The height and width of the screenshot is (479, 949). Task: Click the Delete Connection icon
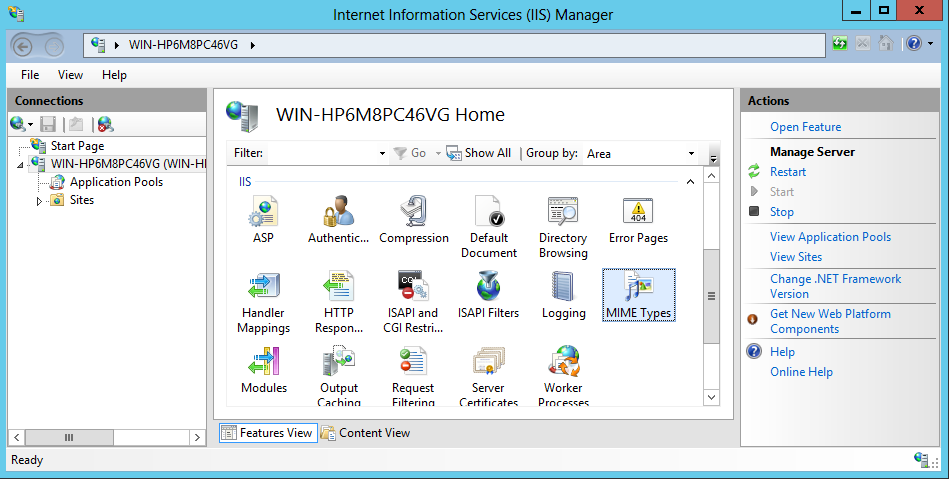click(105, 124)
